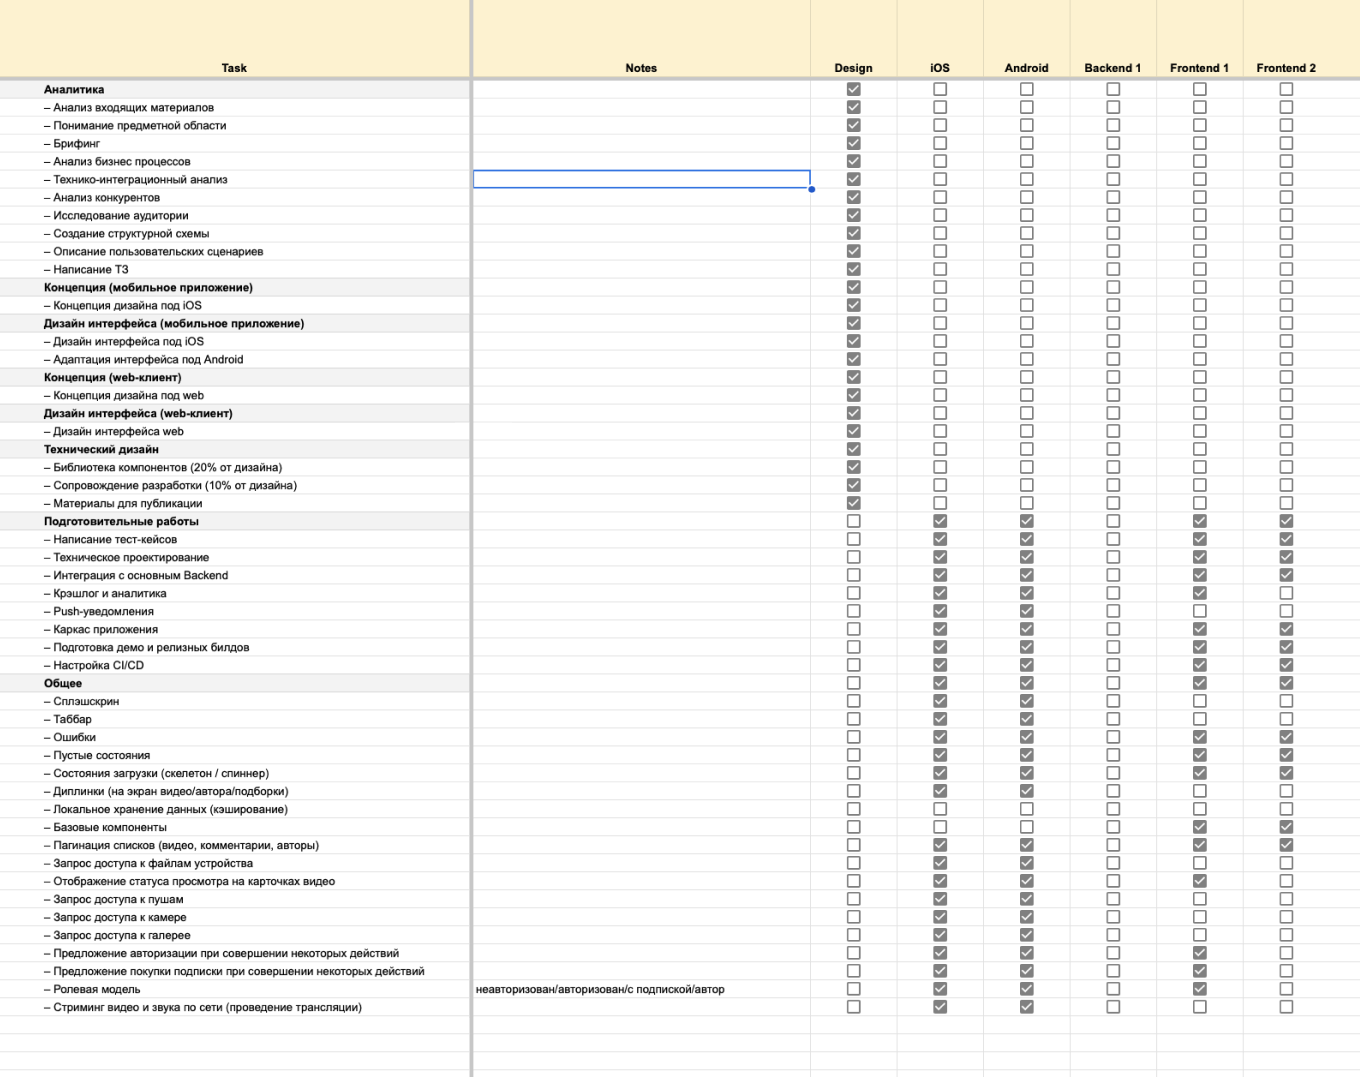The width and height of the screenshot is (1360, 1077).
Task: Uncheck iOS checkbox in the Диплинки row
Action: (x=940, y=791)
